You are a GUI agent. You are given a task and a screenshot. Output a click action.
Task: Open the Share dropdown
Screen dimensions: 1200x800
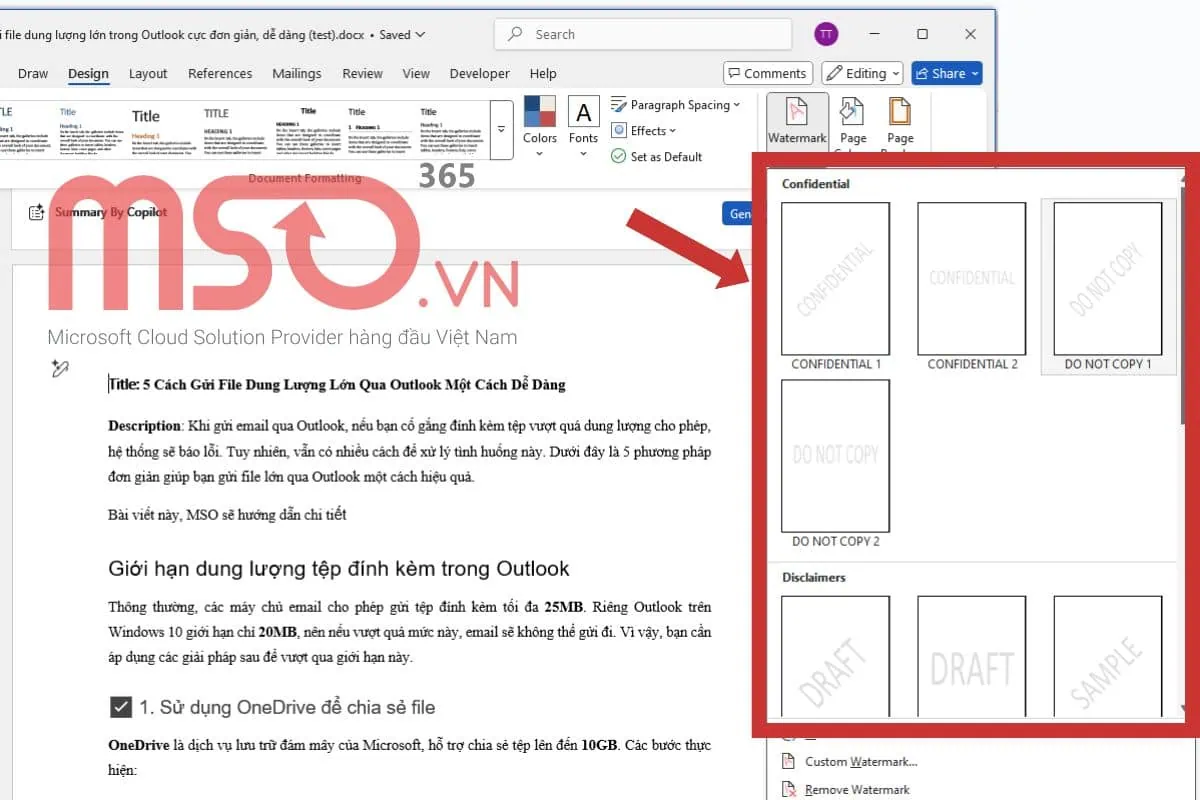(x=947, y=73)
